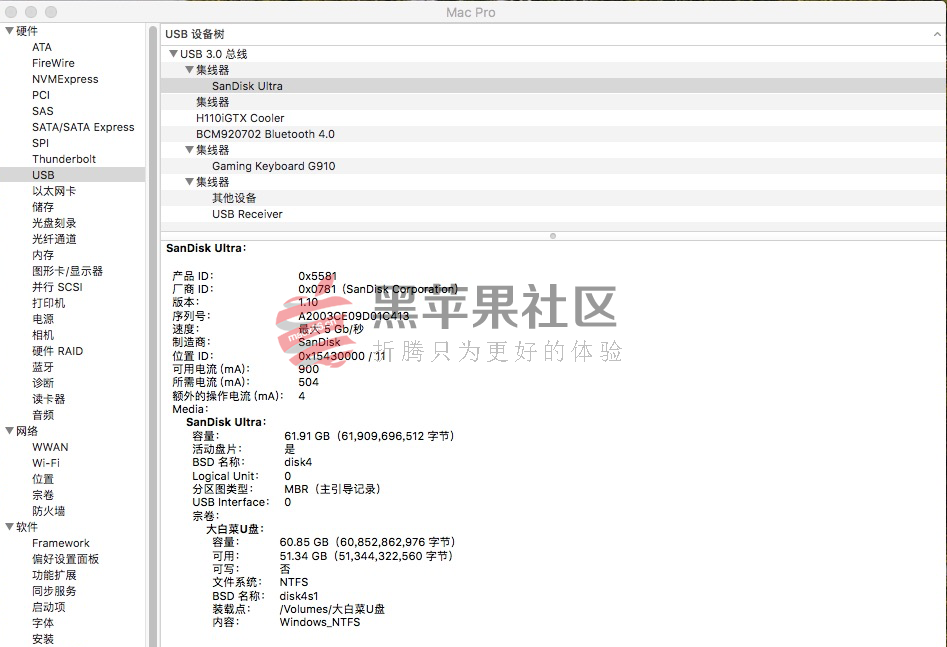
Task: Collapse the 集线器 node above 其他设备
Action: [x=189, y=182]
